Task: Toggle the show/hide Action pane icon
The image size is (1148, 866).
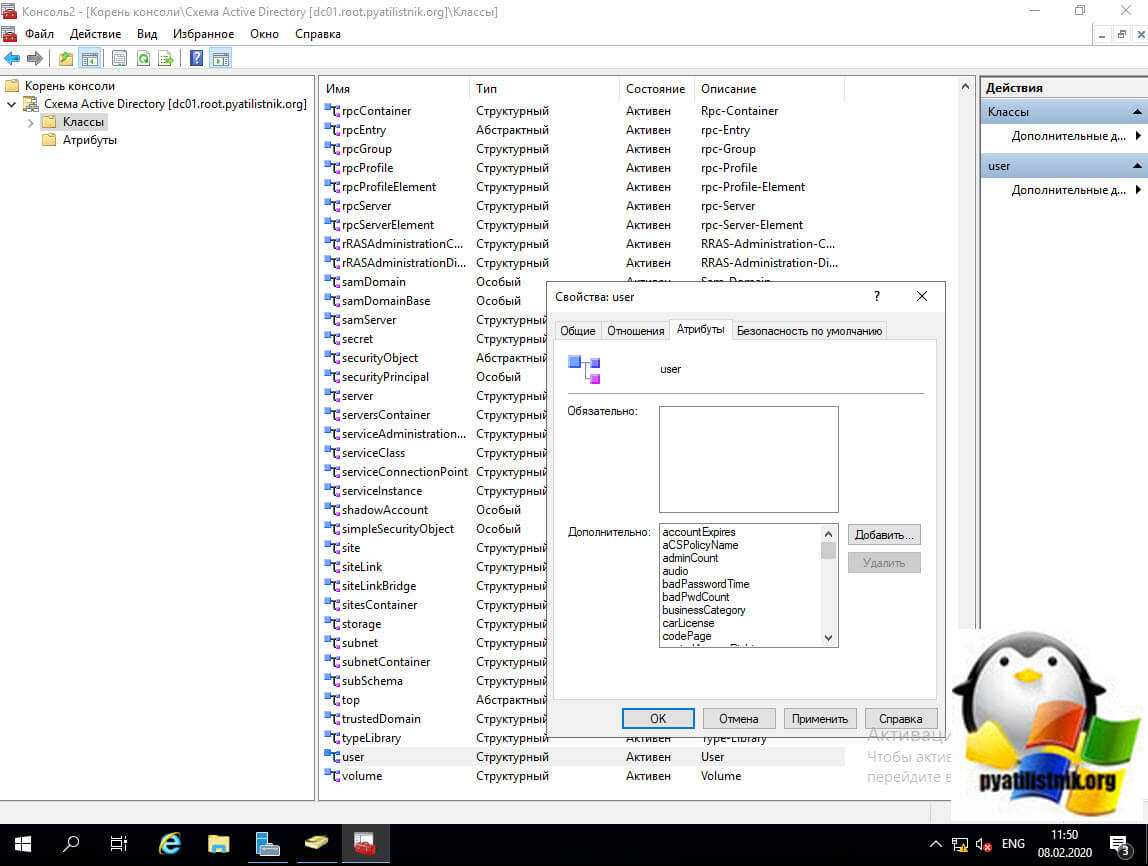Action: pos(221,59)
